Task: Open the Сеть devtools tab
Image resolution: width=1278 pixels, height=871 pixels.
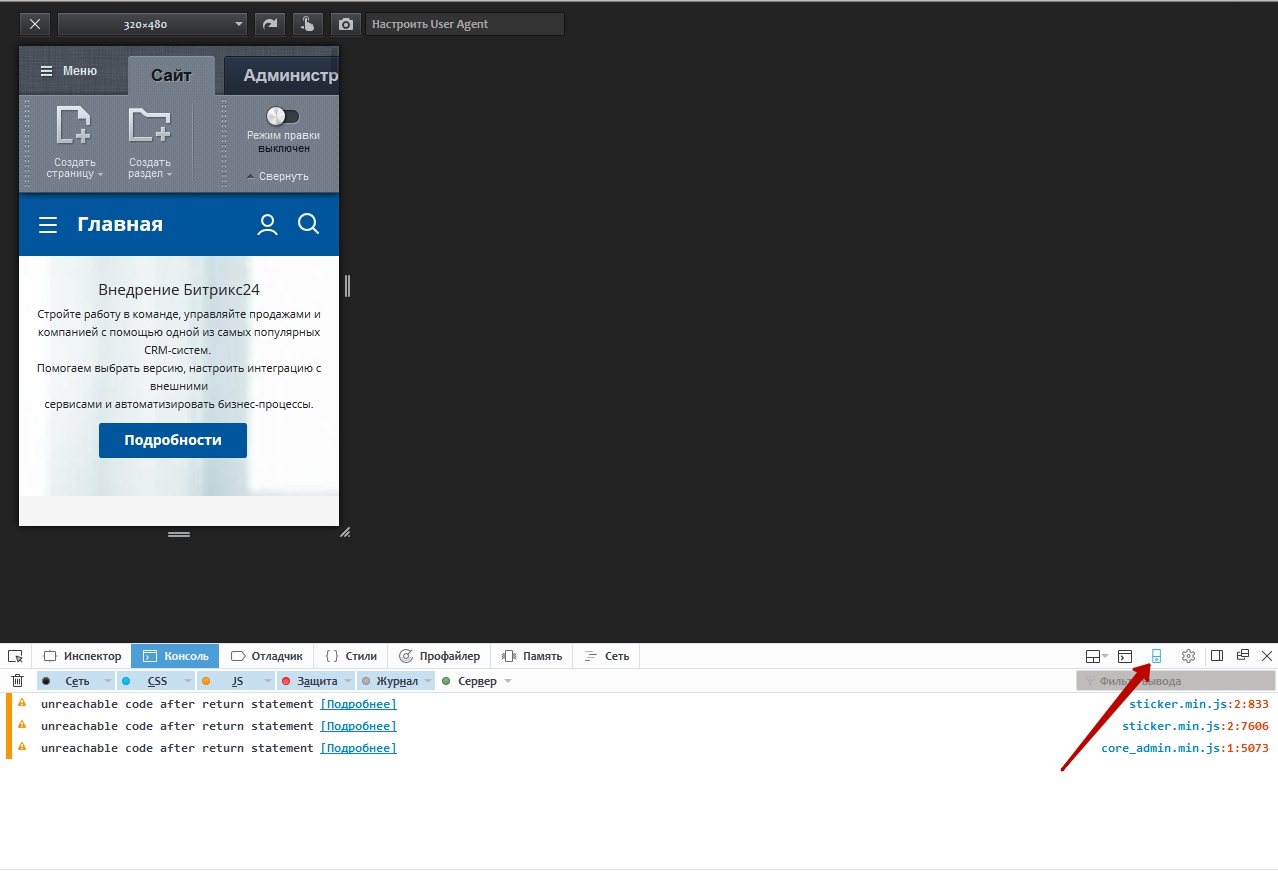Action: click(x=607, y=656)
